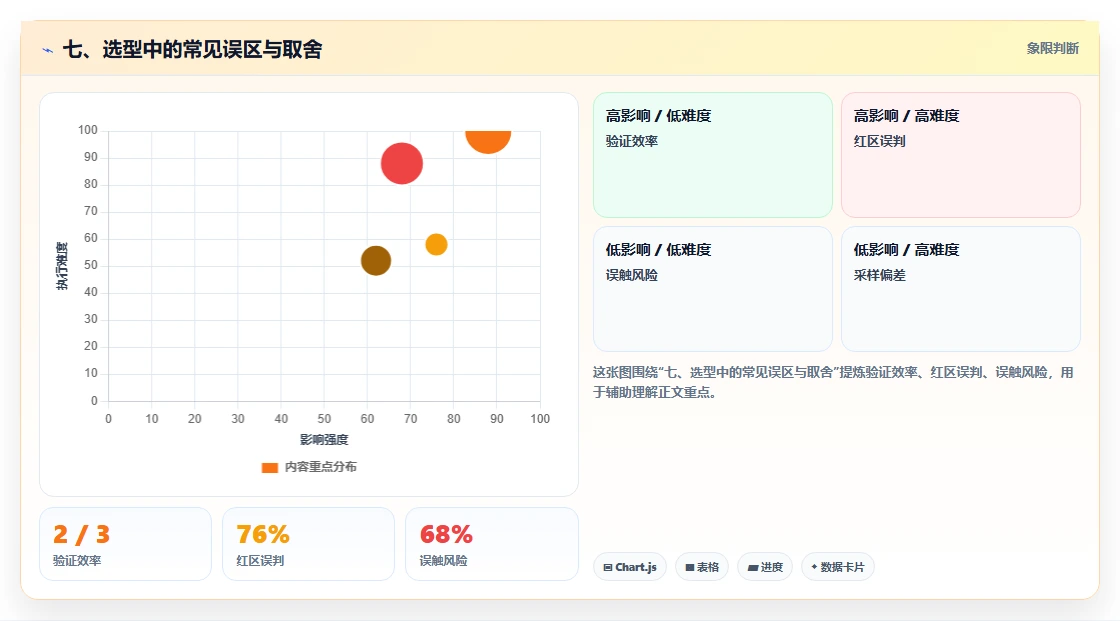The height and width of the screenshot is (621, 1120).
Task: Select the Chart.js tag chip
Action: click(630, 567)
